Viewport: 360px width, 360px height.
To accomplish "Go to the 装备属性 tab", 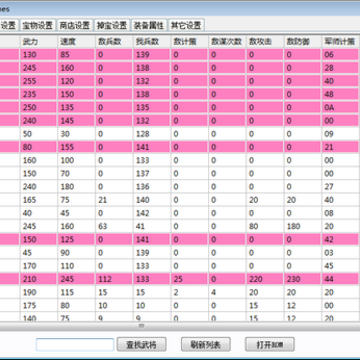I will pyautogui.click(x=149, y=25).
